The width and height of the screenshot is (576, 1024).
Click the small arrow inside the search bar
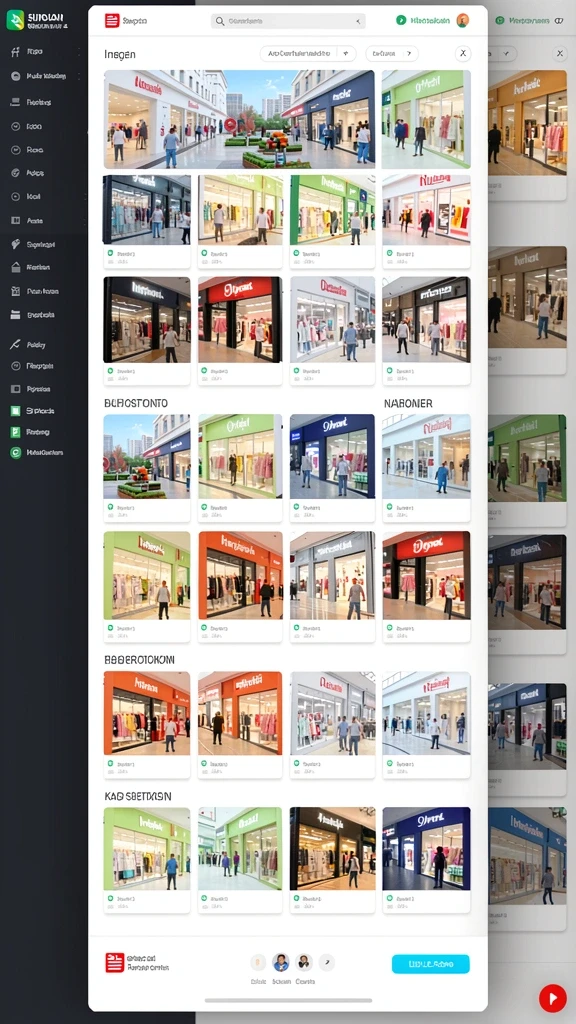pos(358,21)
